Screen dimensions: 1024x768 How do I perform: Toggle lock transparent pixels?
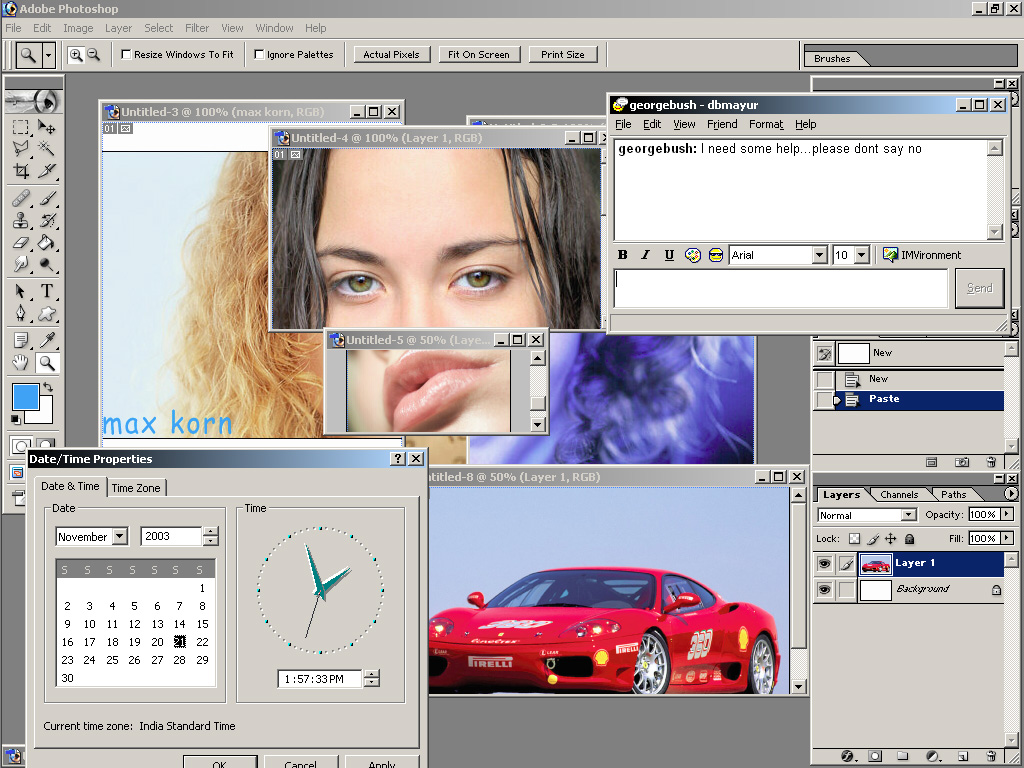click(854, 539)
